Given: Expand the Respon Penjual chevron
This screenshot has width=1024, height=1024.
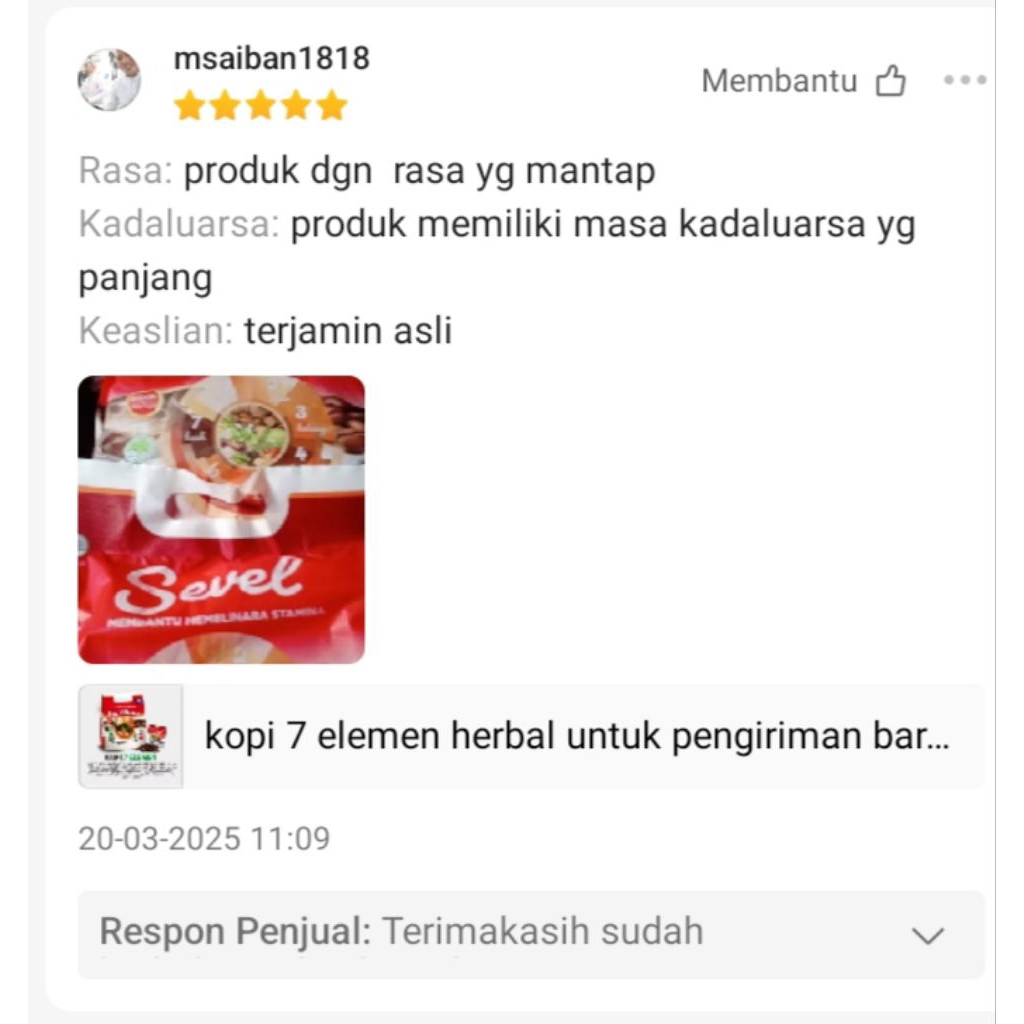Looking at the screenshot, I should [x=928, y=935].
